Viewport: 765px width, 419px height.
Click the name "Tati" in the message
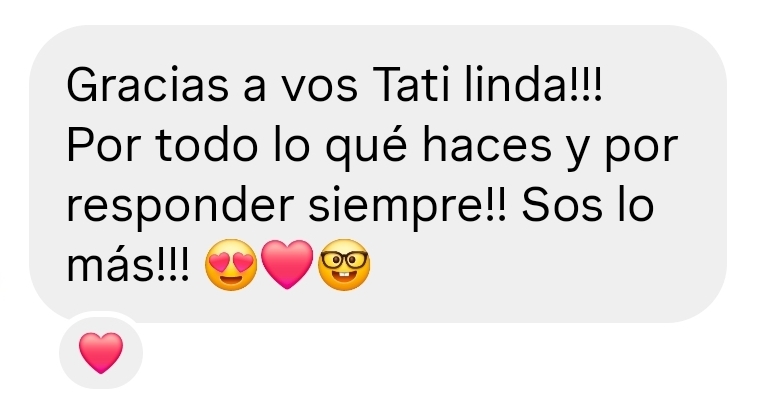click(411, 85)
